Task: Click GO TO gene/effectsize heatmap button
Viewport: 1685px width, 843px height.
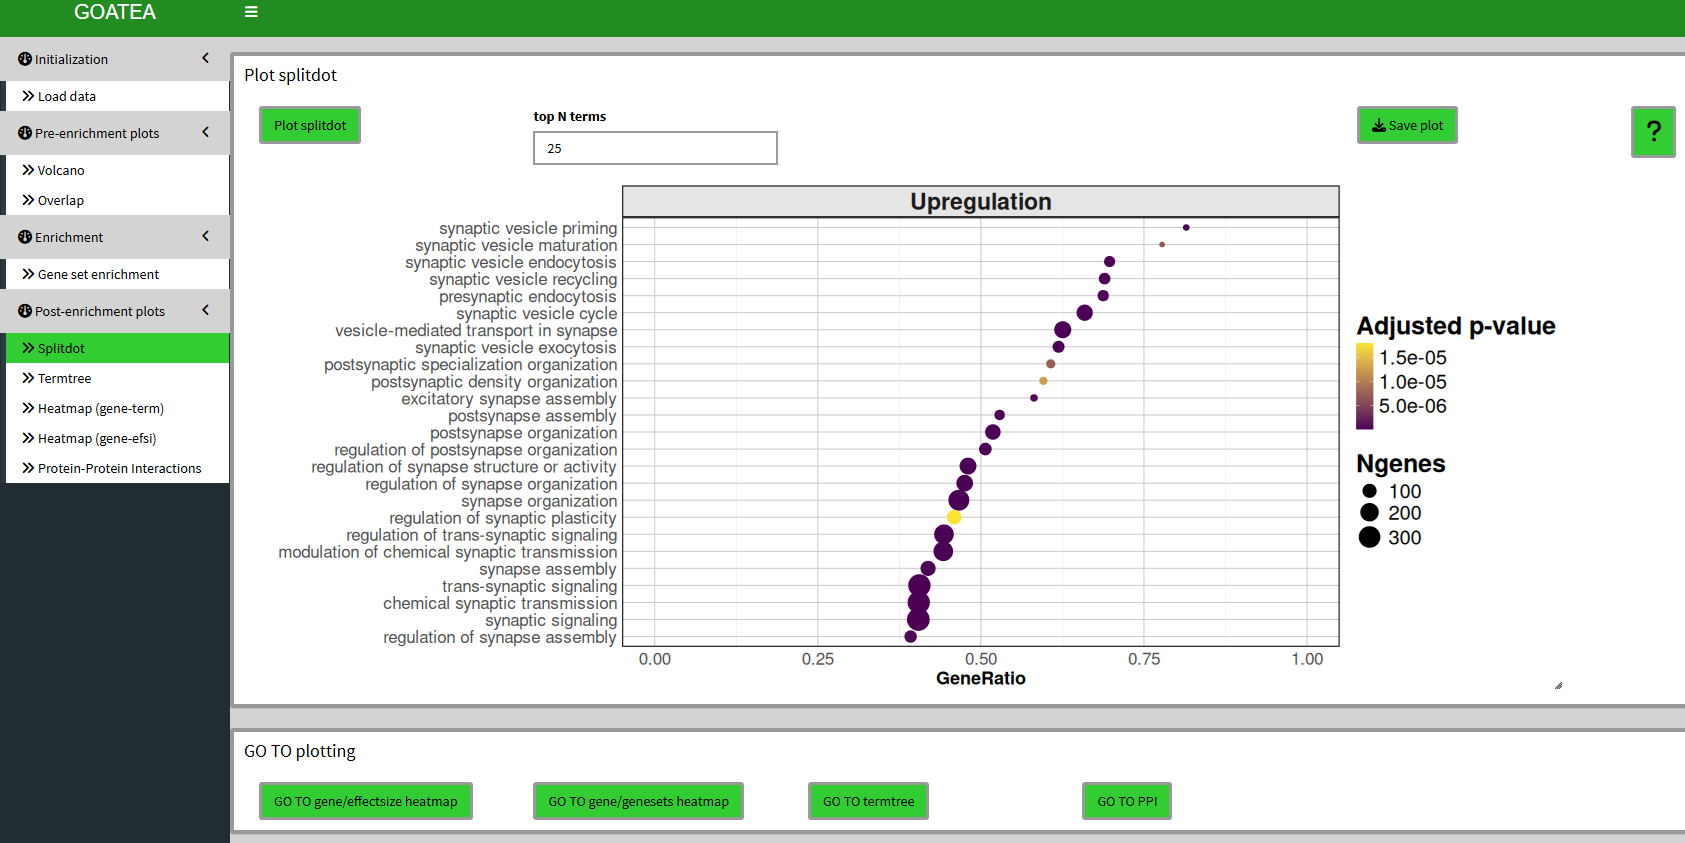Action: point(365,801)
